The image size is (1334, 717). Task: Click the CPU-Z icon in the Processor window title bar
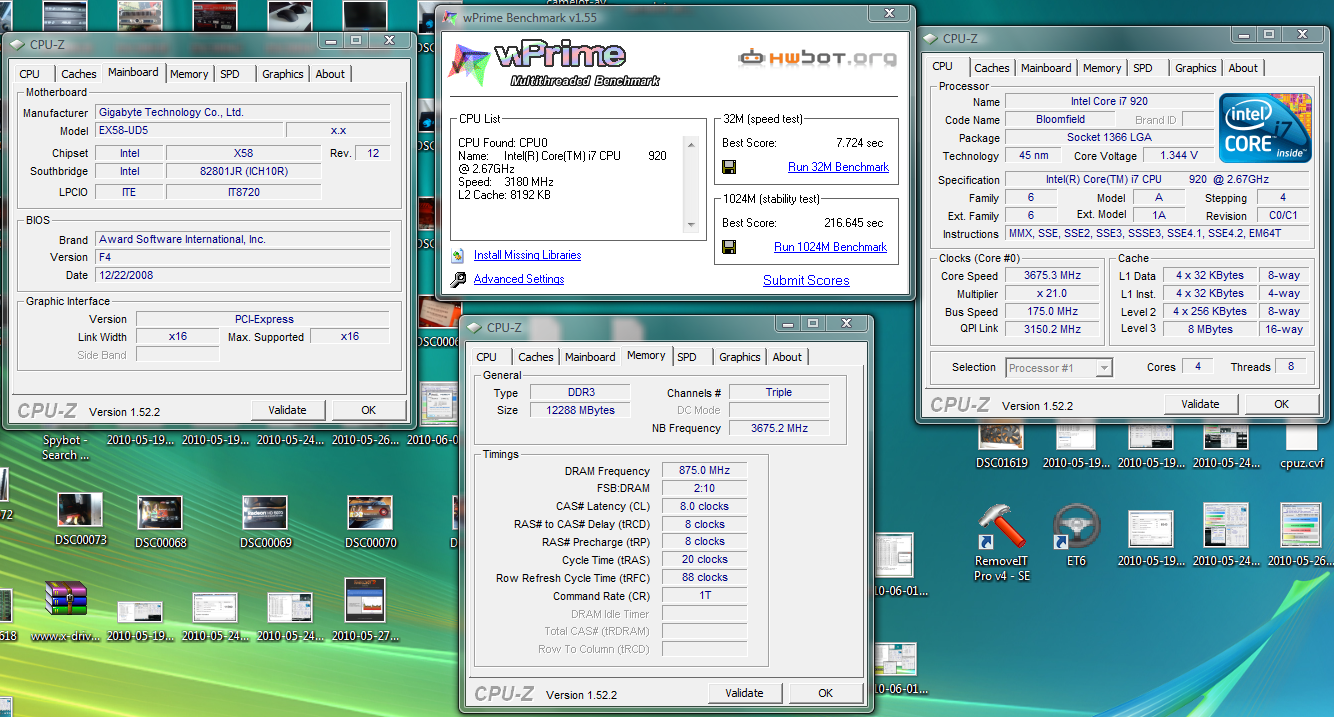(930, 39)
